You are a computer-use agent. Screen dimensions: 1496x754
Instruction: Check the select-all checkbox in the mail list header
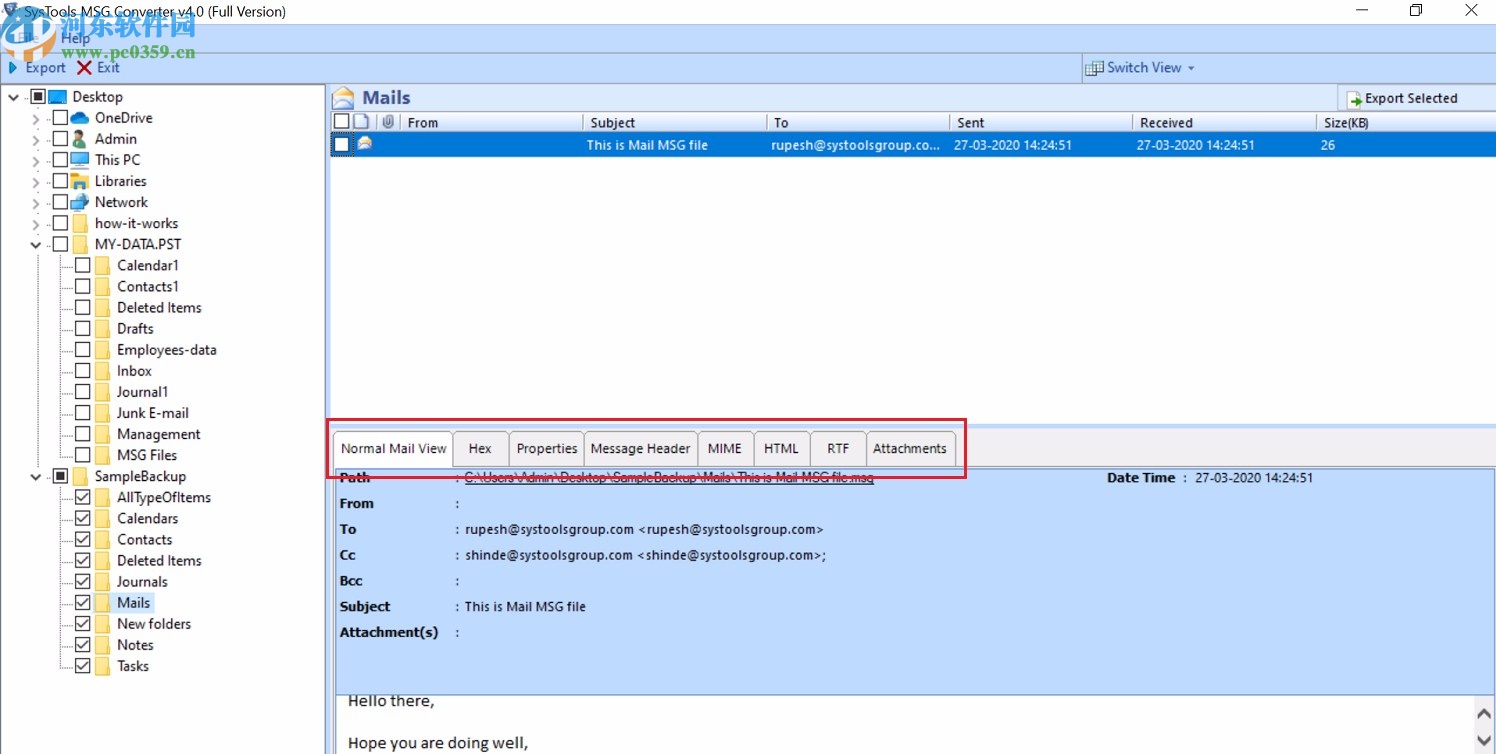pos(341,122)
